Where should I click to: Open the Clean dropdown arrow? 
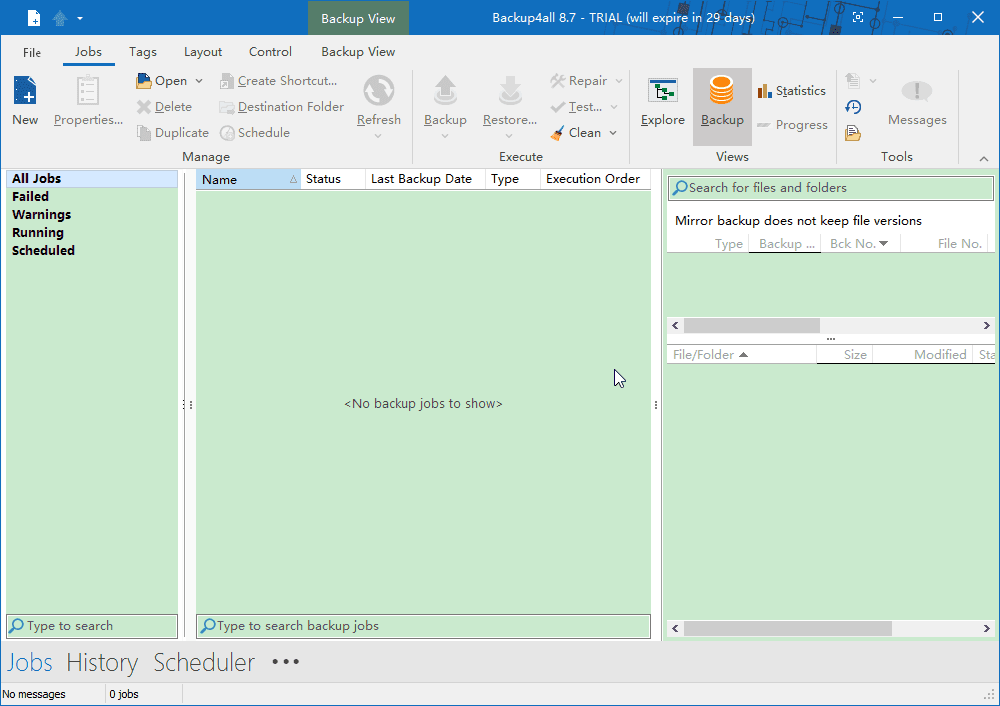(613, 133)
